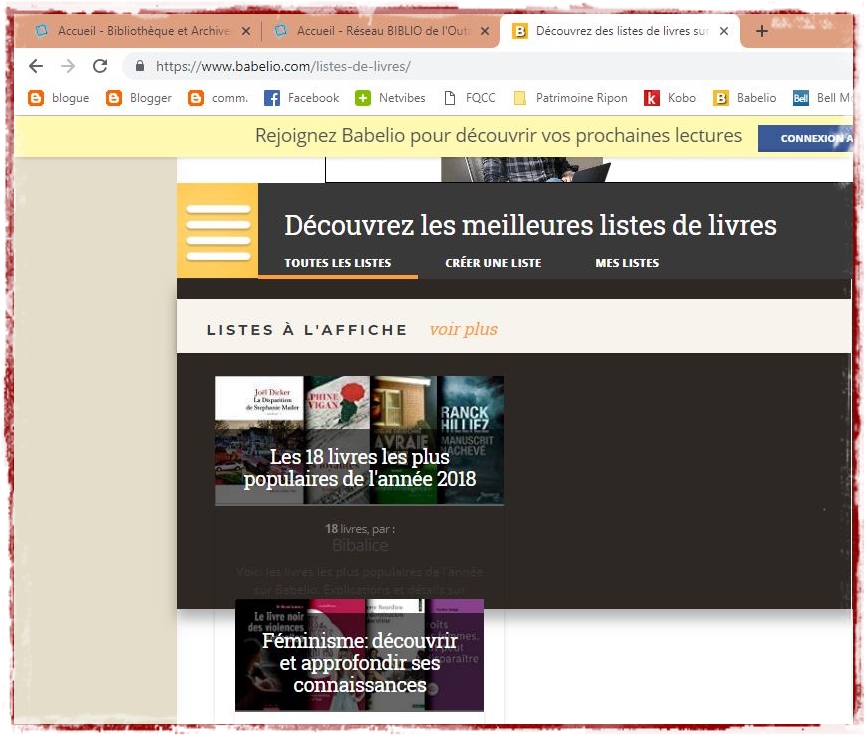
Task: Select TOUTES LES LISTES menu item
Action: click(338, 263)
